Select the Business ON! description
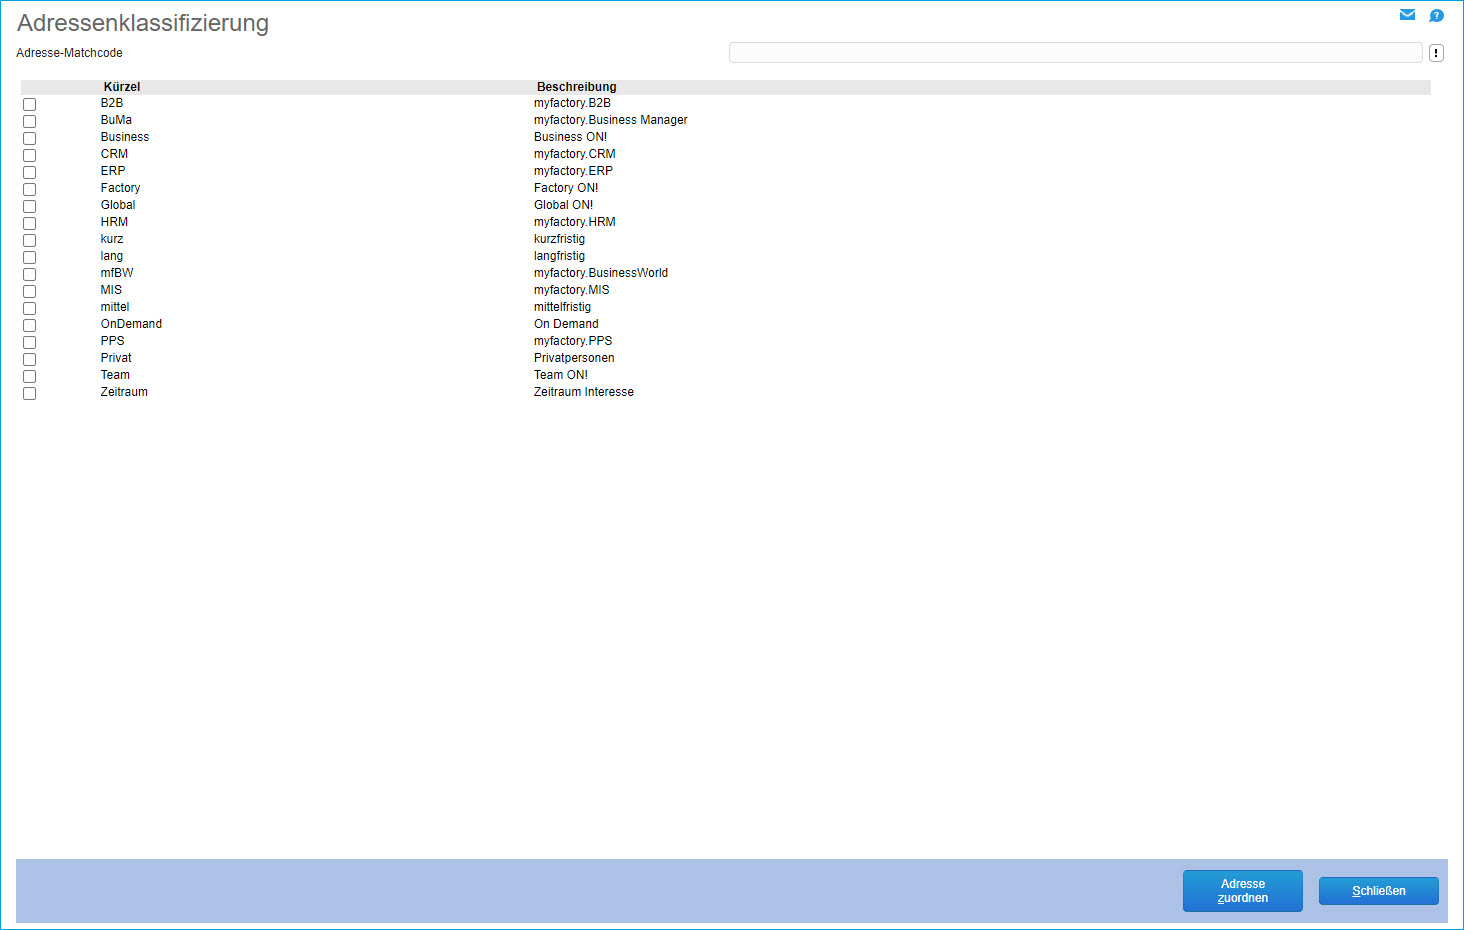1464x930 pixels. pyautogui.click(x=570, y=137)
